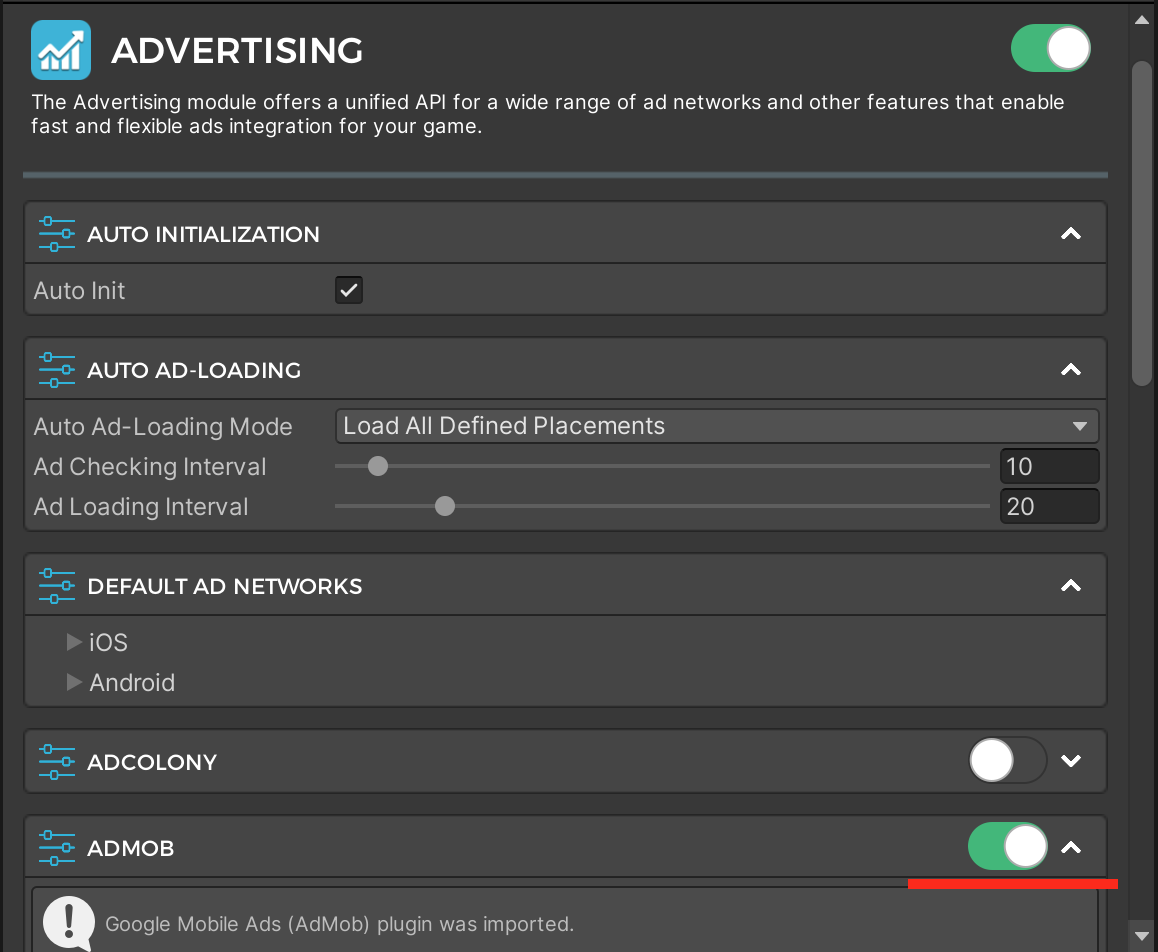Expand the AdColony section chevron
Image resolution: width=1158 pixels, height=952 pixels.
1071,761
